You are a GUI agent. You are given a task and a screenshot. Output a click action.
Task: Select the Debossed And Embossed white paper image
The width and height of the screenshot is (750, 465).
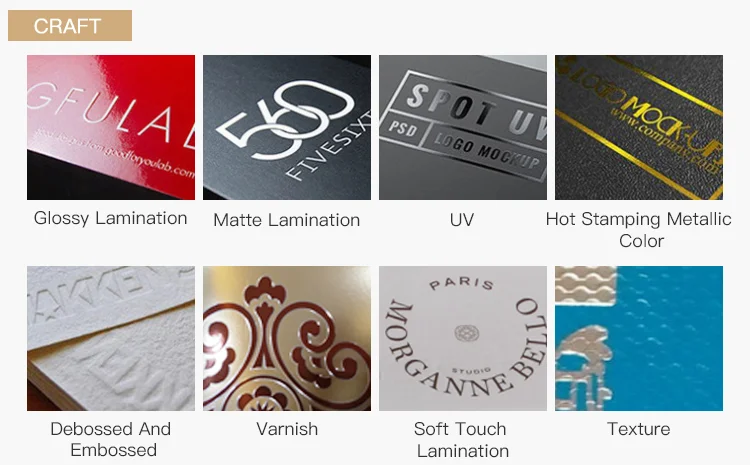click(x=111, y=338)
